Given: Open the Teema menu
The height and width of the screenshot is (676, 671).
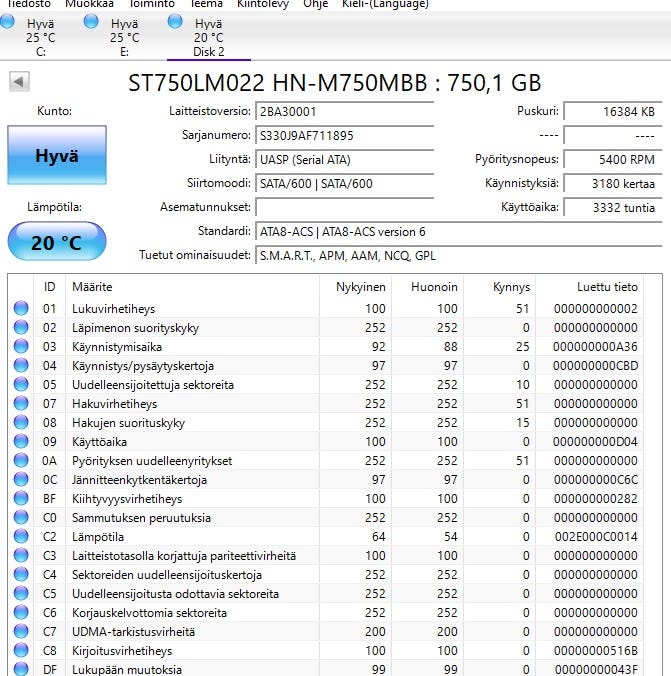Looking at the screenshot, I should (x=207, y=4).
